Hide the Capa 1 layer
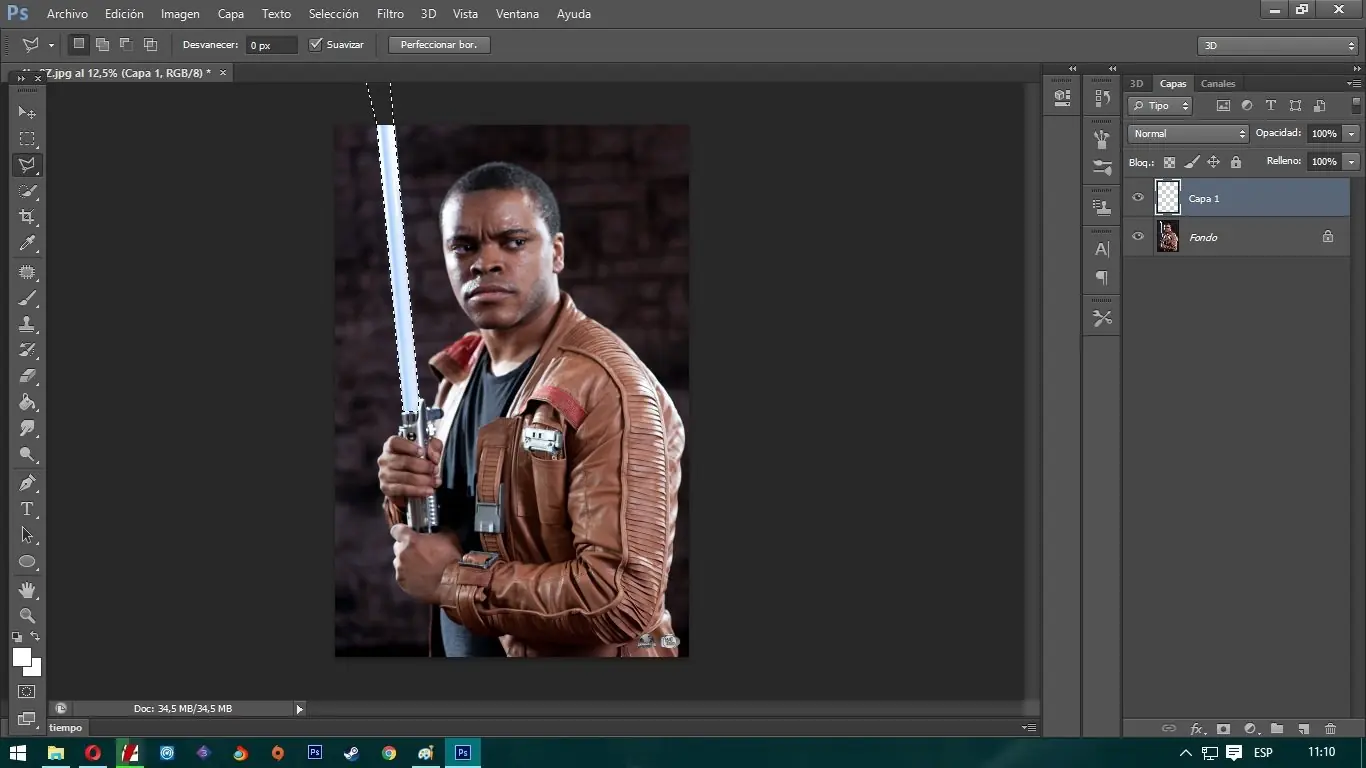This screenshot has width=1366, height=768. click(1137, 198)
